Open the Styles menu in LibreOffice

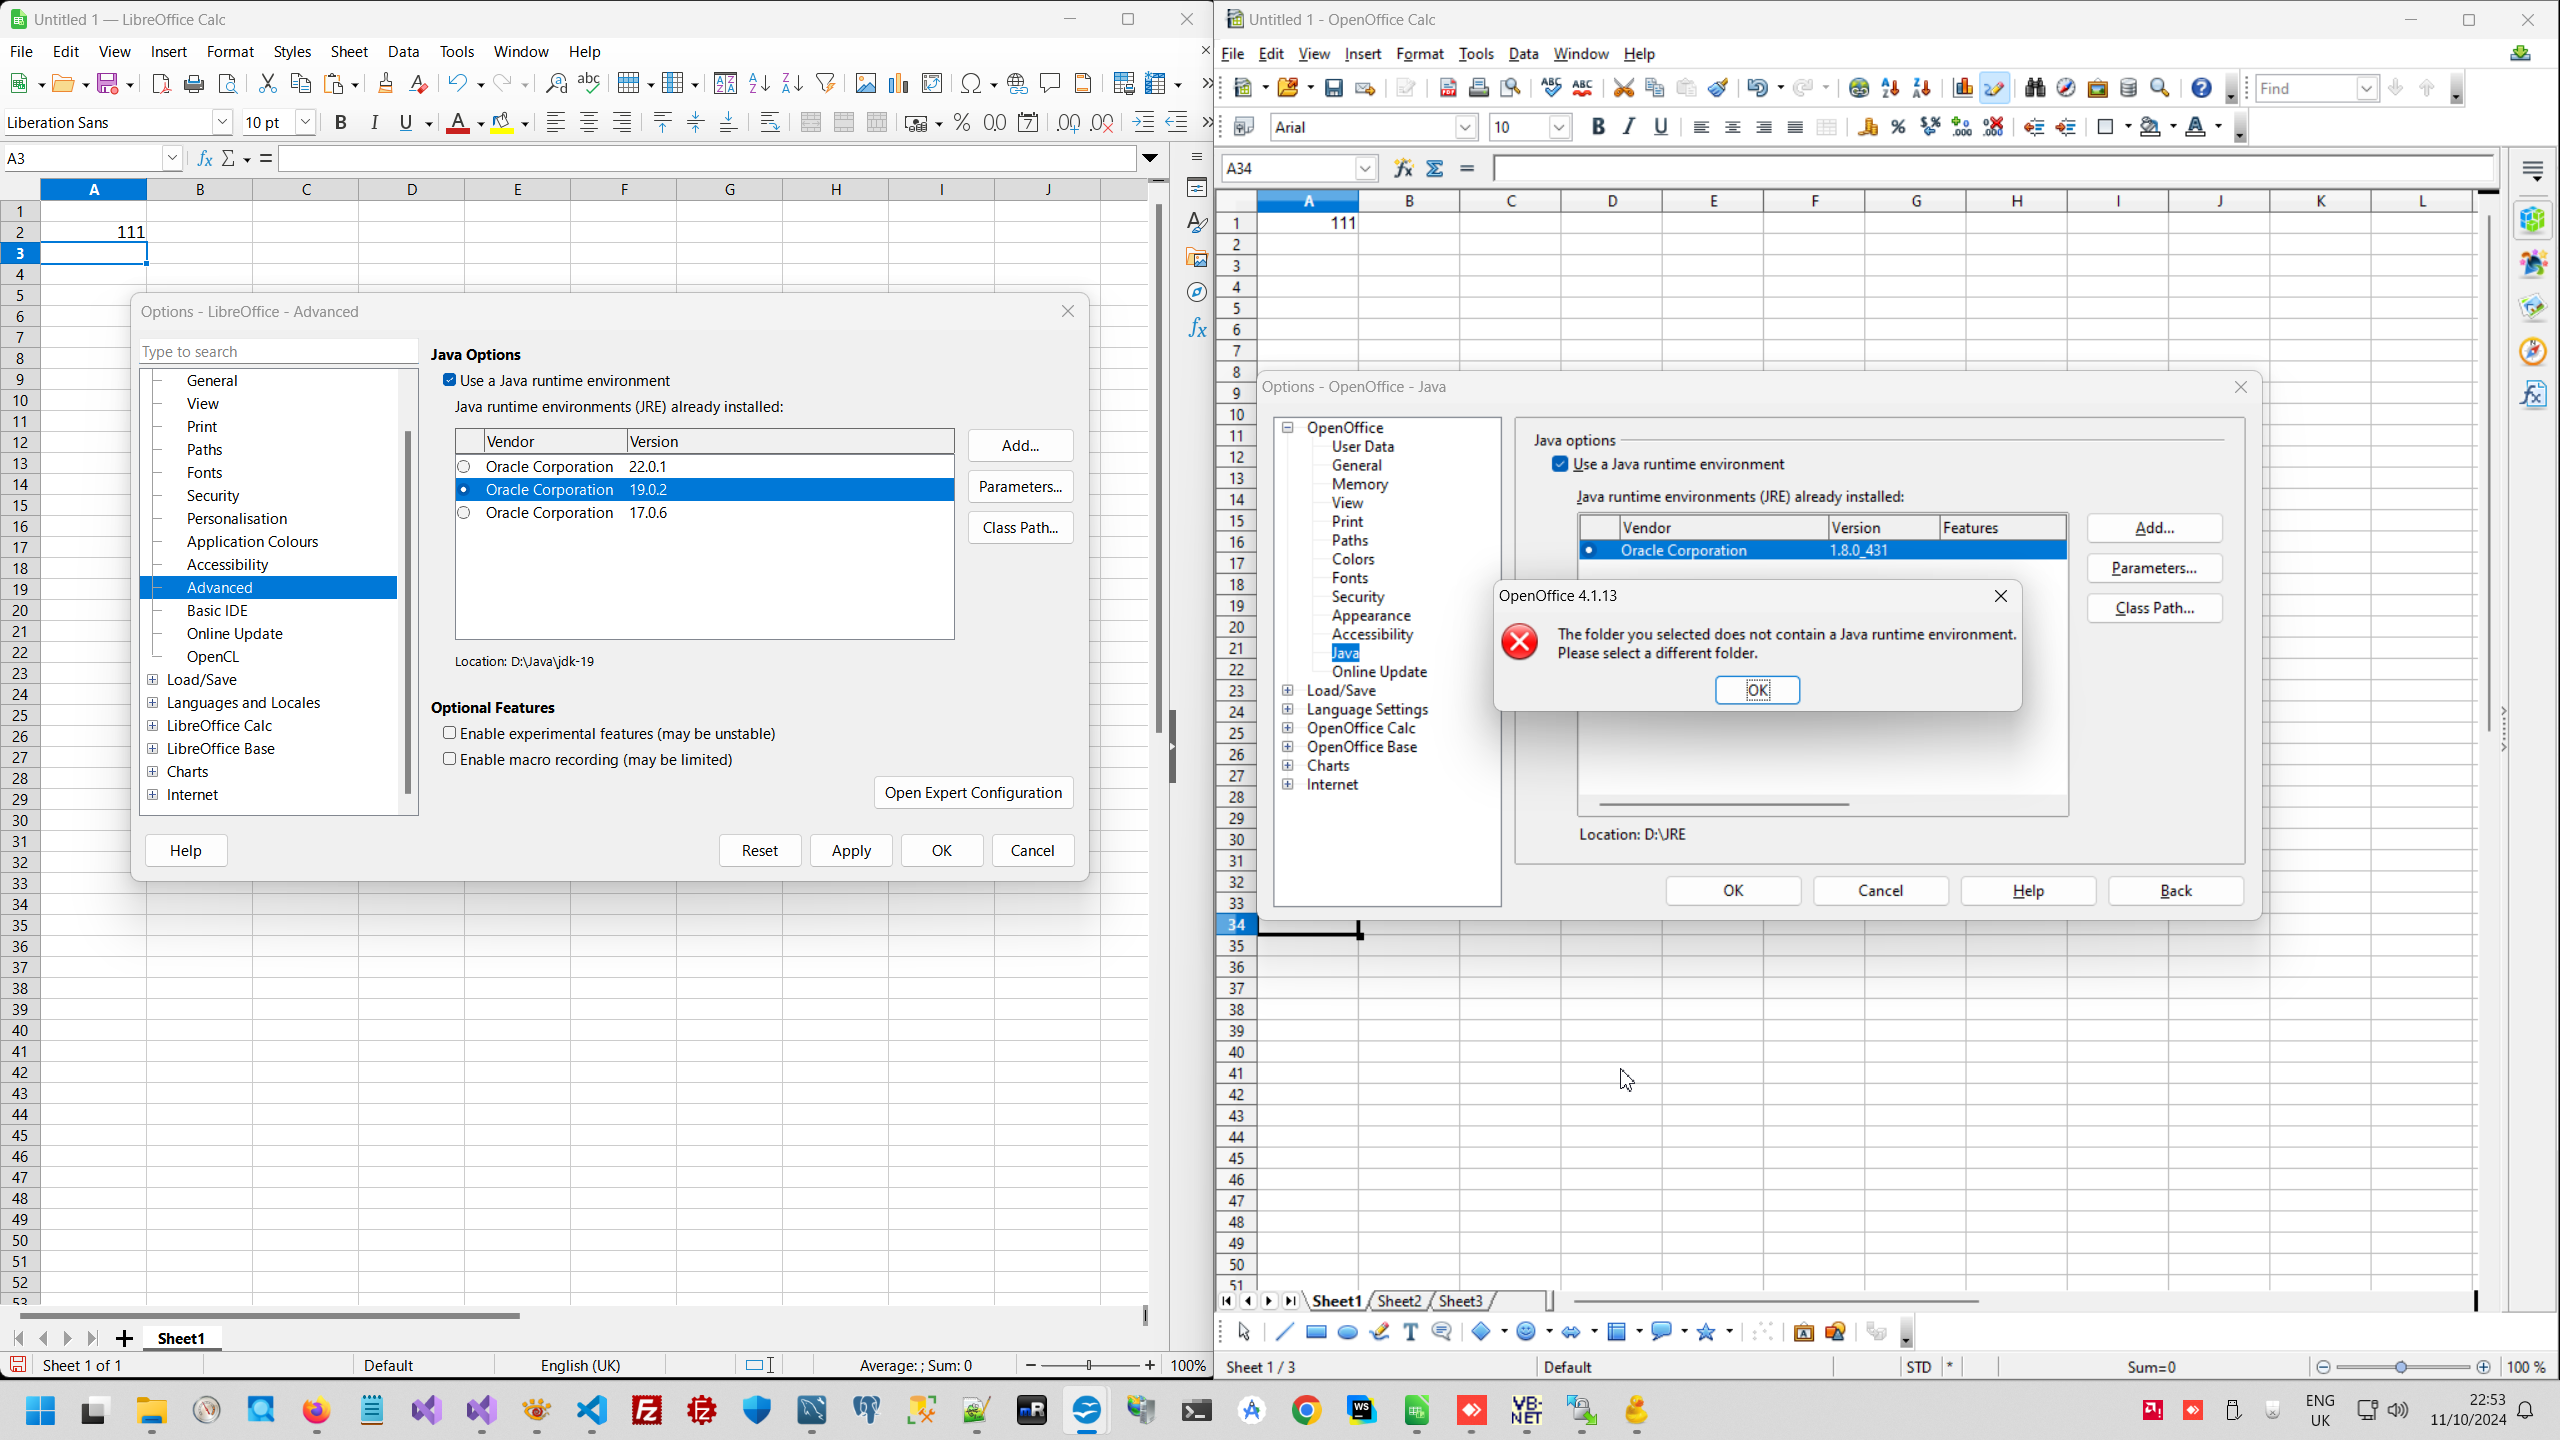click(x=292, y=52)
